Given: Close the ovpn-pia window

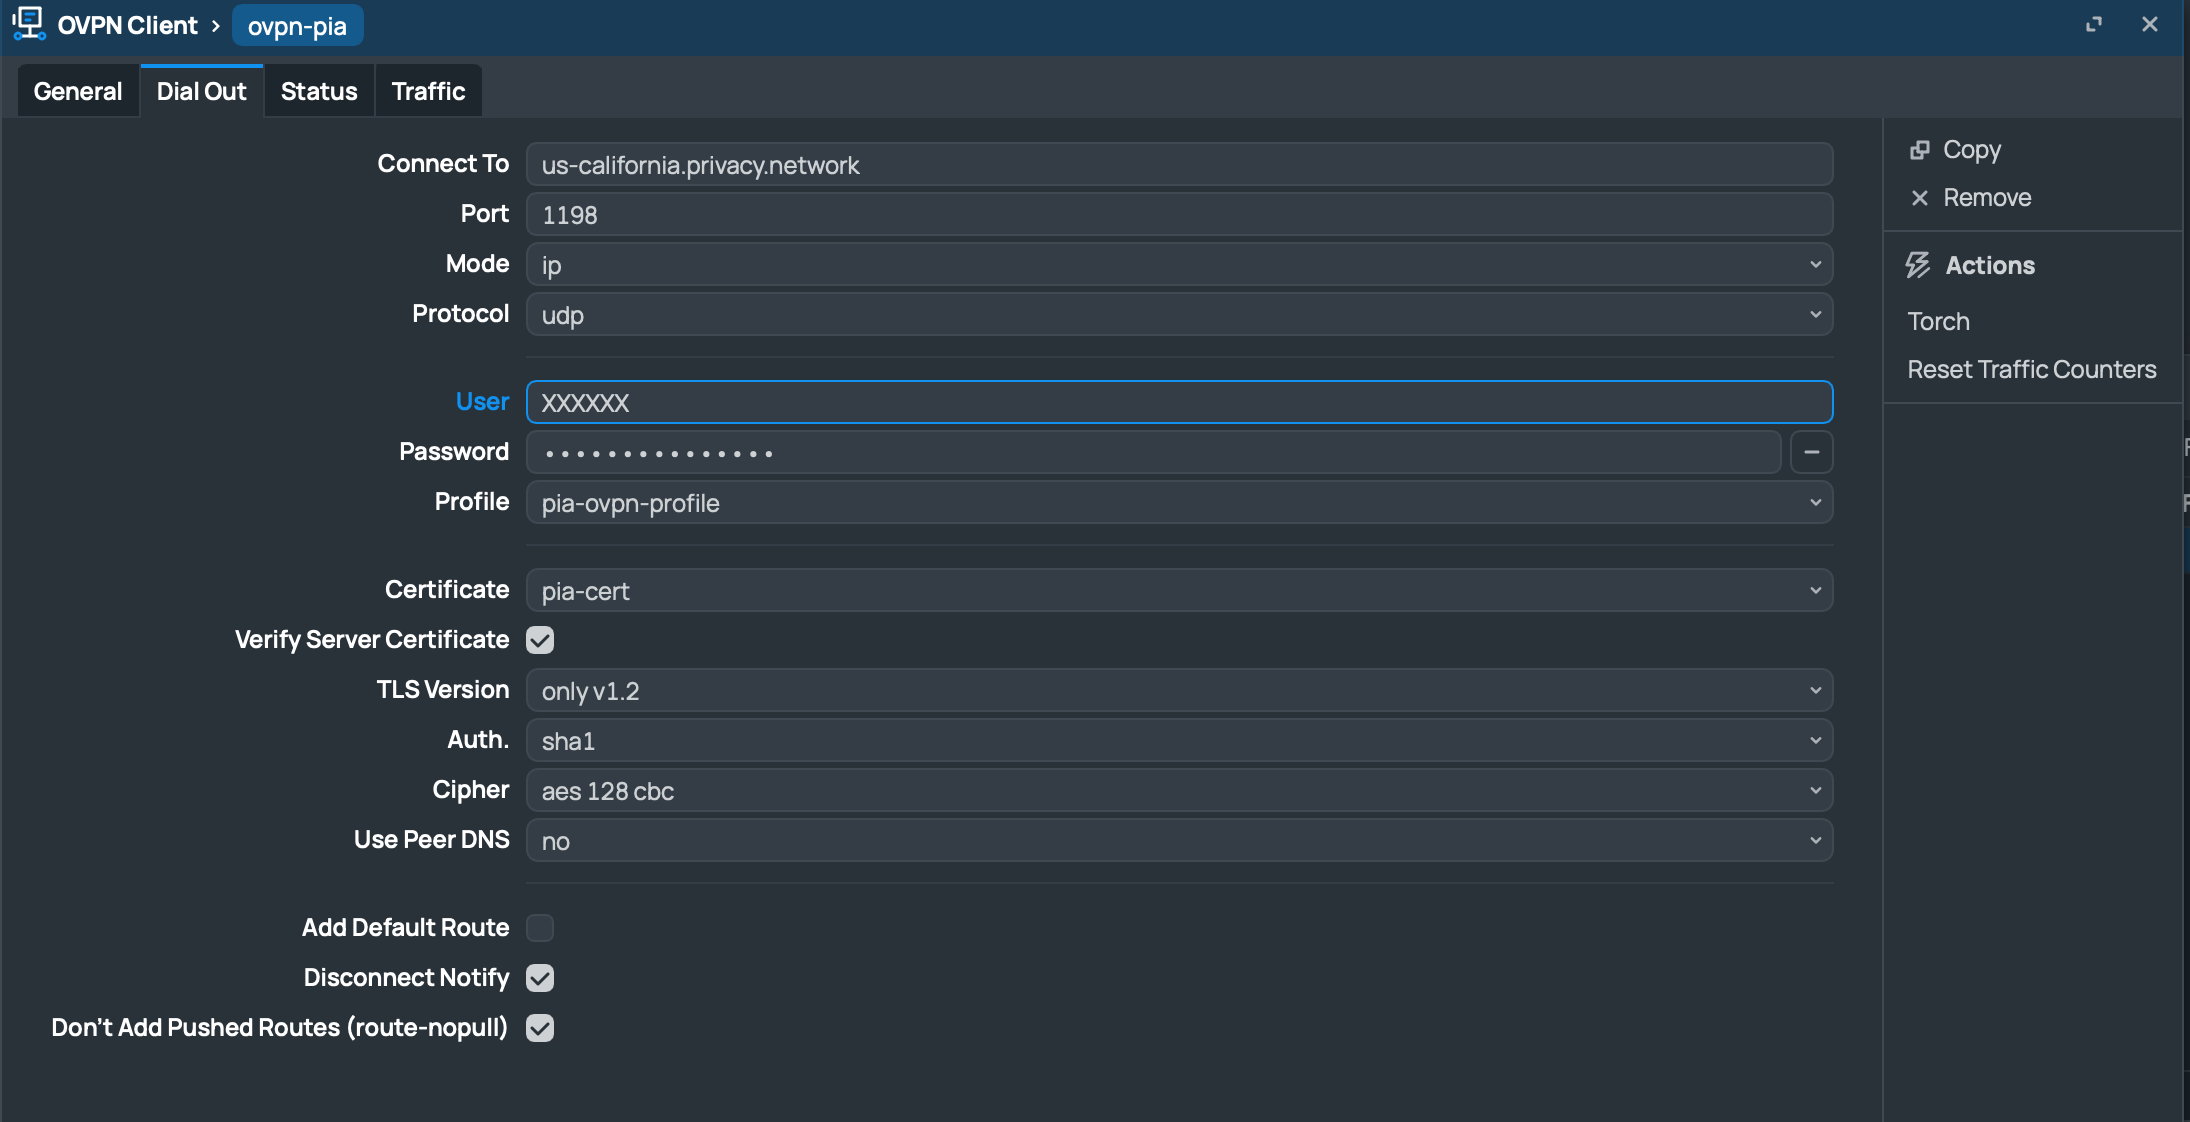Looking at the screenshot, I should [x=2149, y=24].
